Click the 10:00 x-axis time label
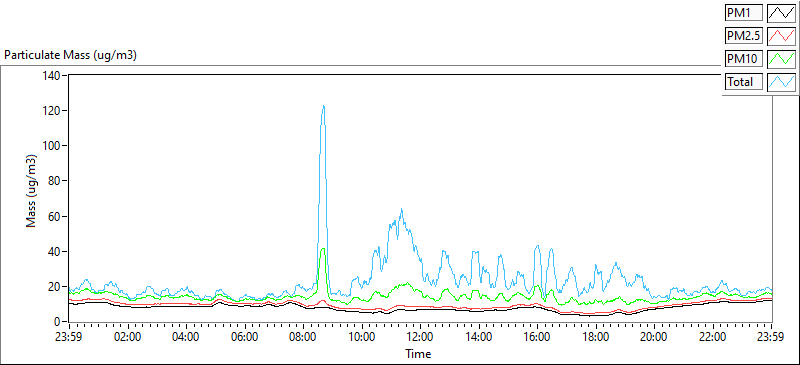Image resolution: width=800 pixels, height=365 pixels. click(x=362, y=337)
